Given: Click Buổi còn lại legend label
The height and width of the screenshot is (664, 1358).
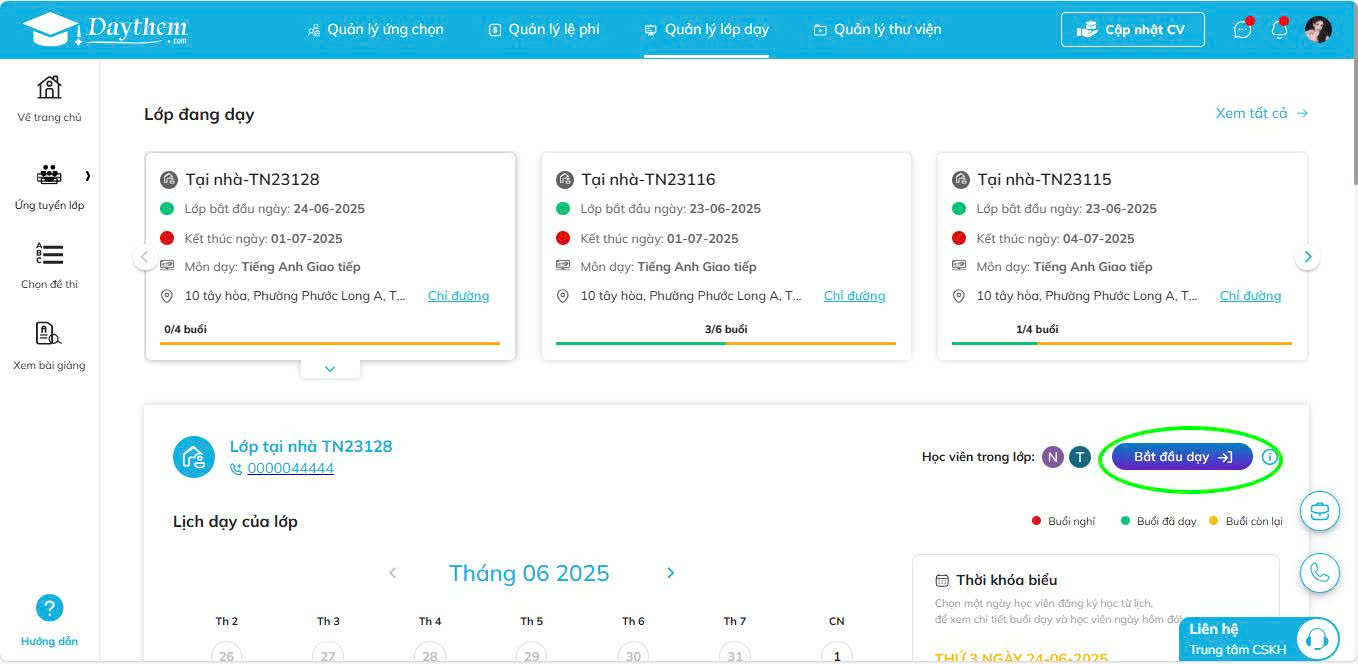Looking at the screenshot, I should (1254, 521).
